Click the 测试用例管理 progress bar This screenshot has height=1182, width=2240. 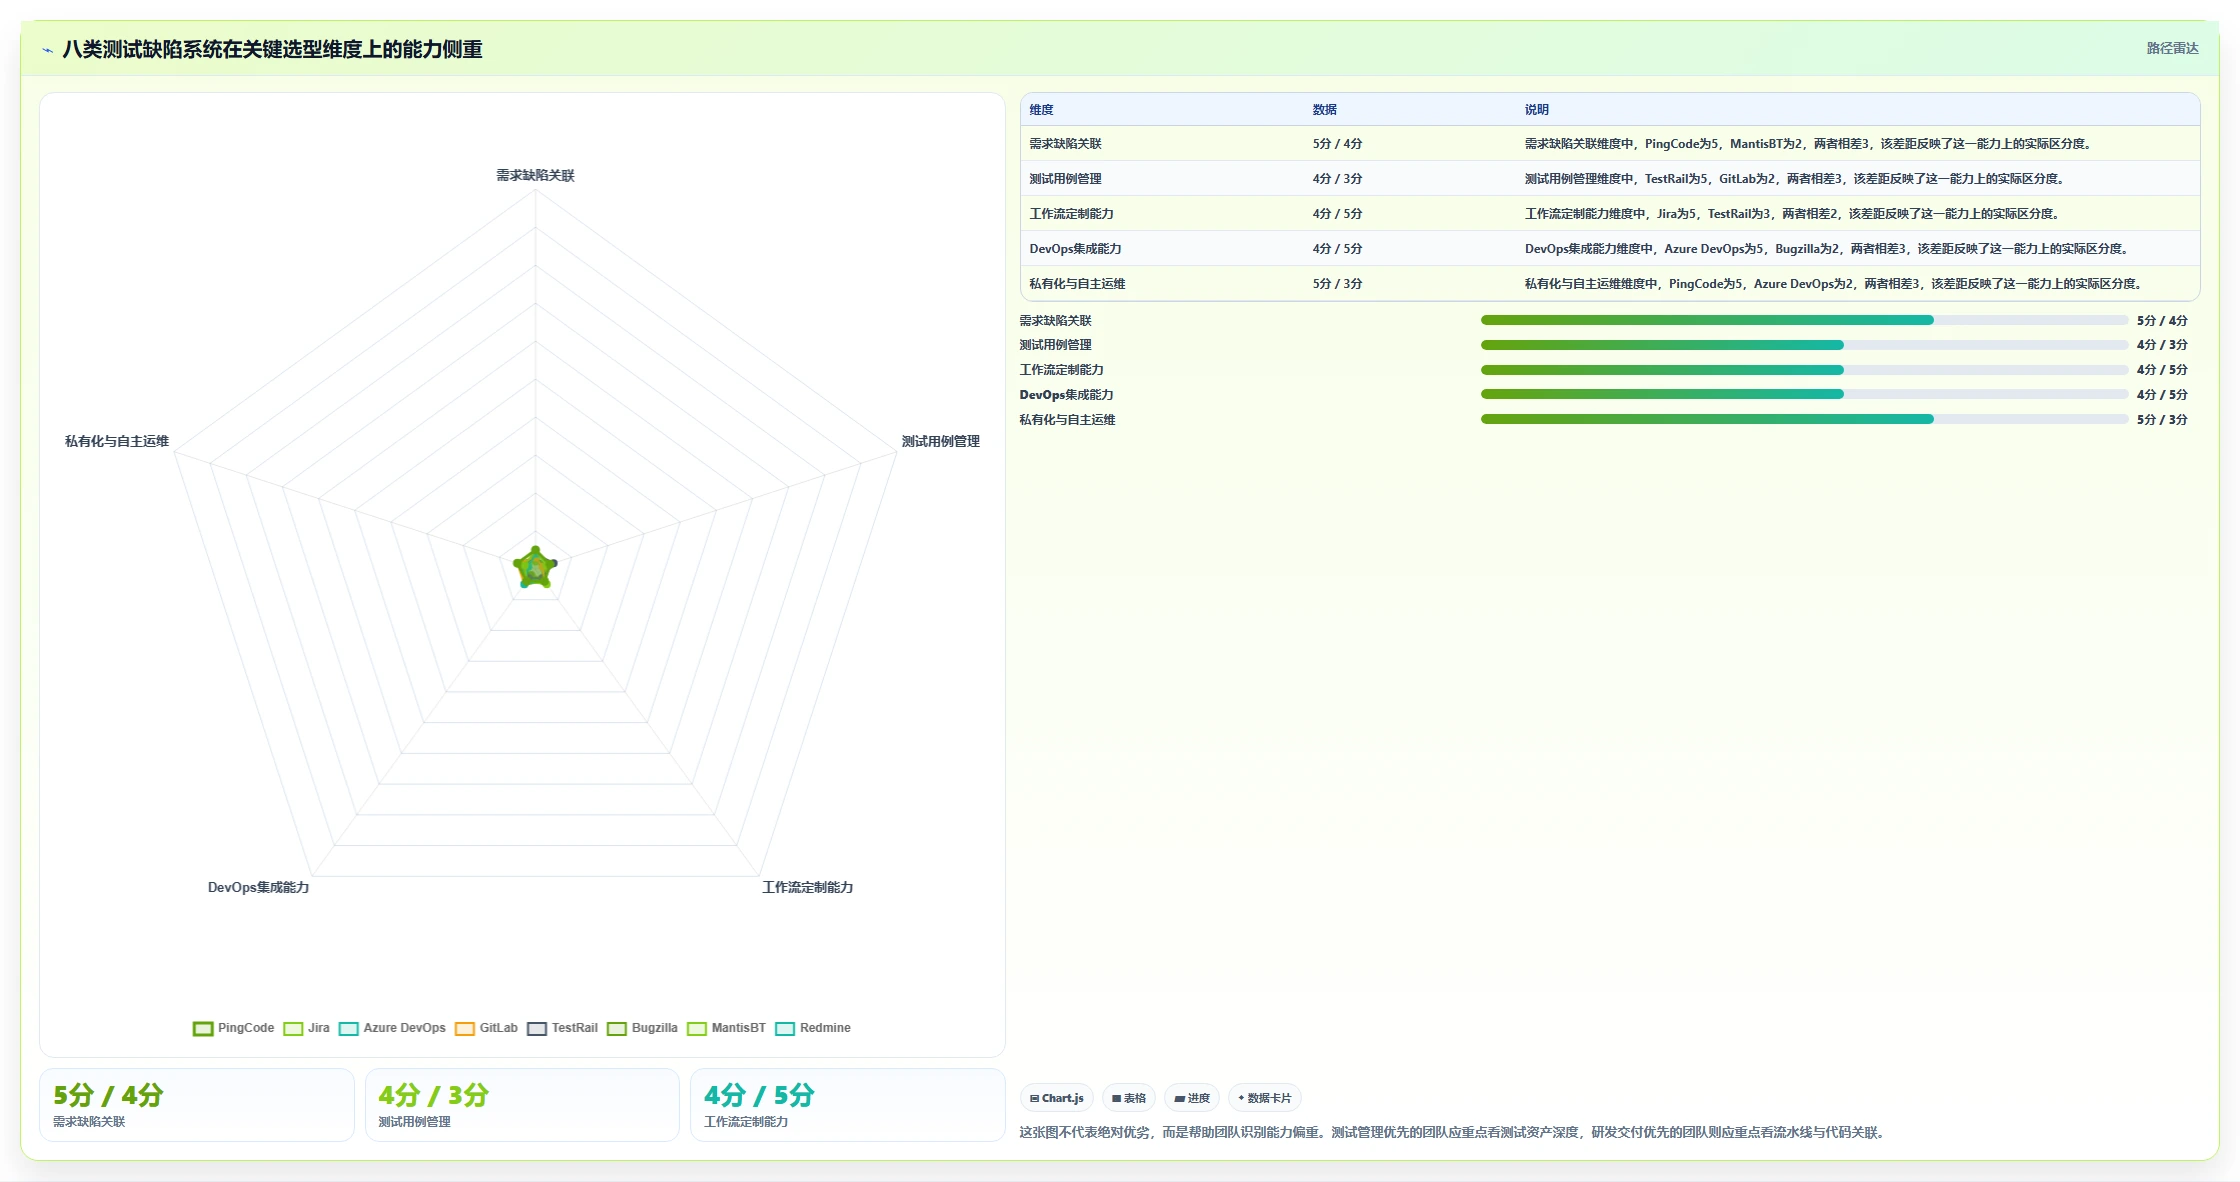(1804, 345)
